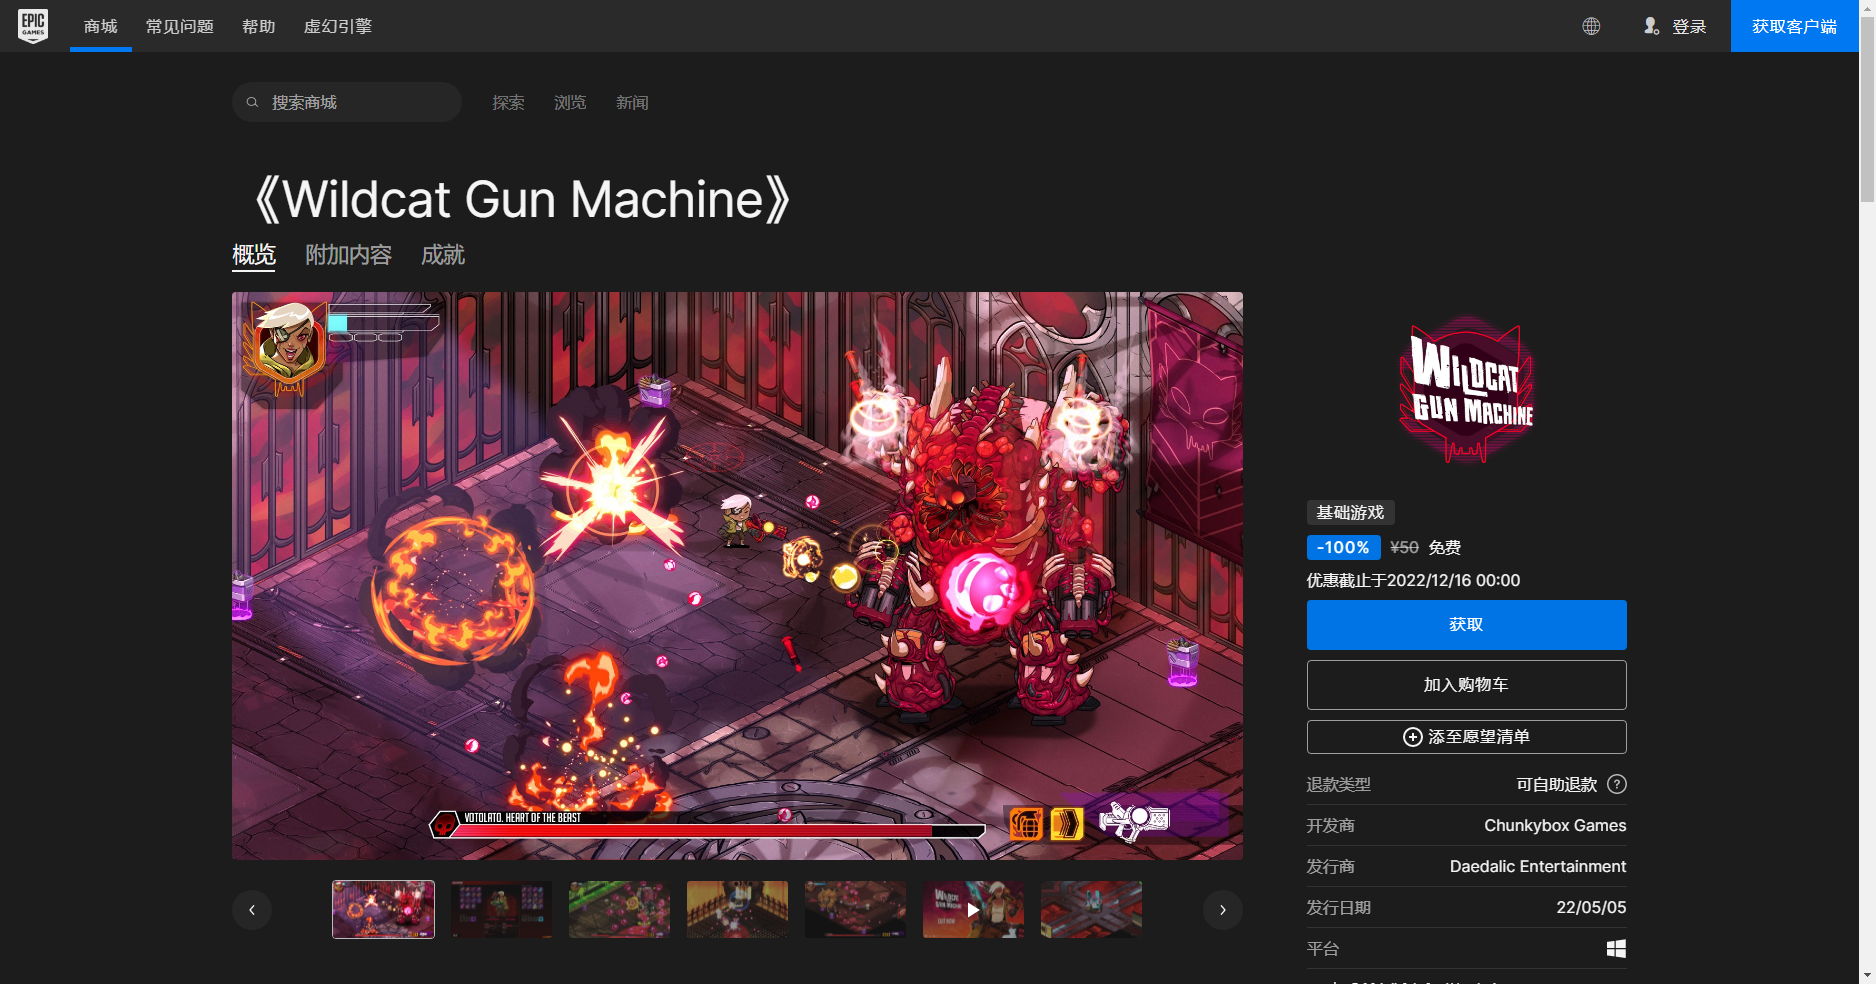Switch to the 附加内容 tab
The image size is (1876, 984).
point(349,255)
